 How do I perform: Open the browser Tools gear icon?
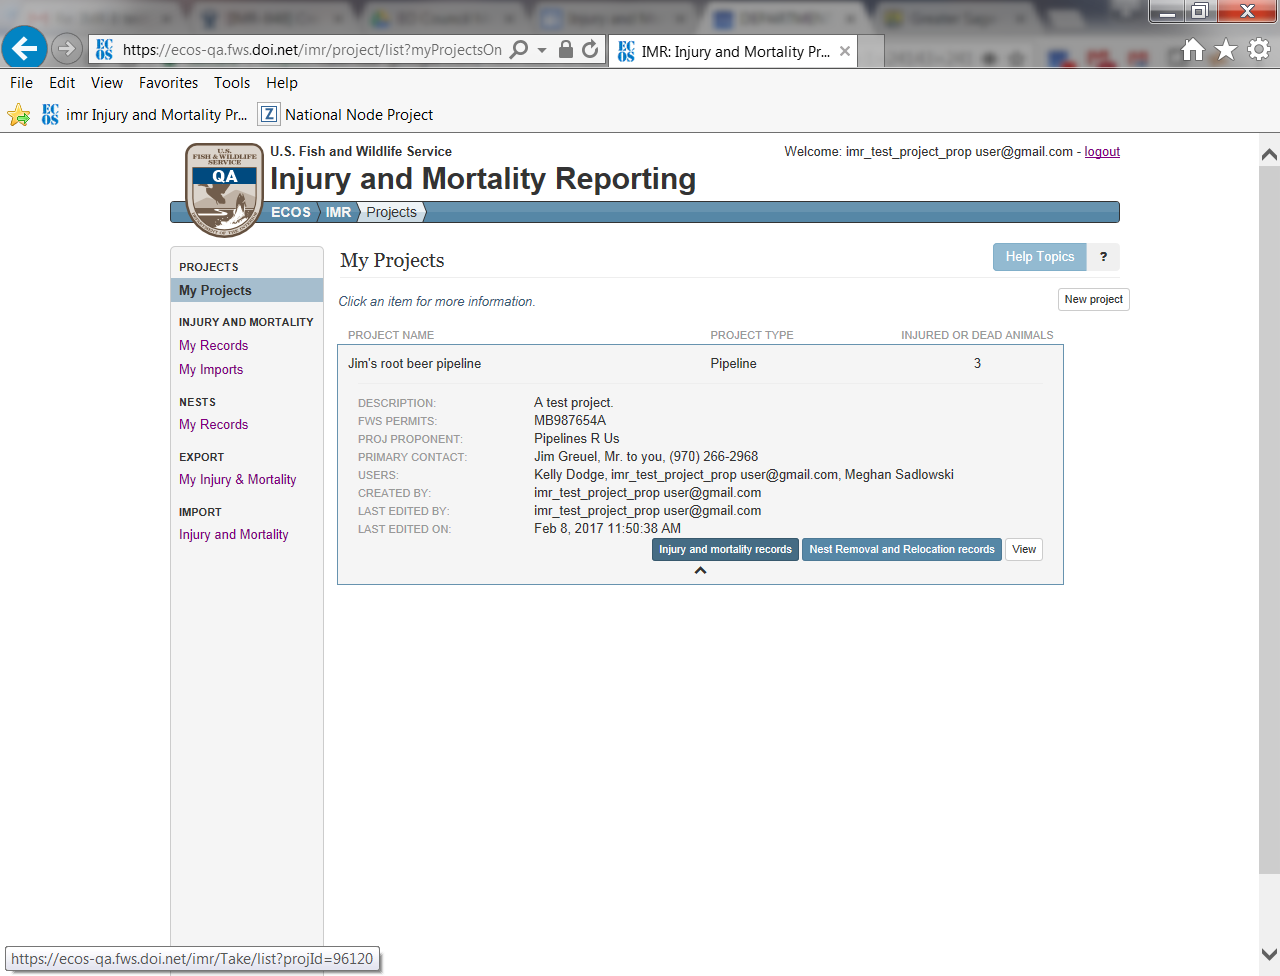1259,50
